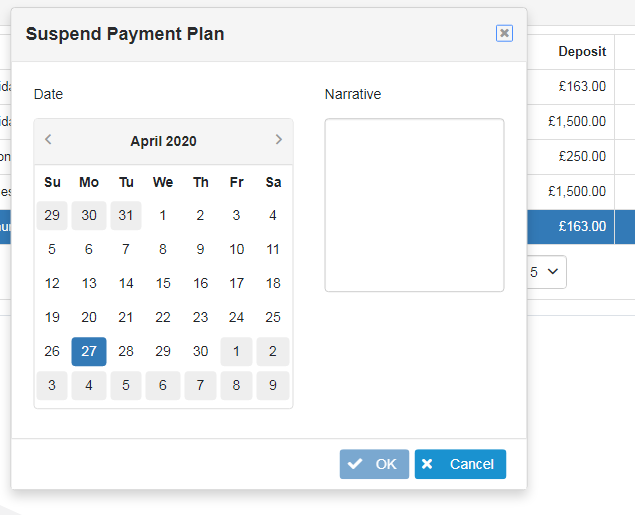Pick May 9 in the last row
The height and width of the screenshot is (515, 635).
[273, 386]
